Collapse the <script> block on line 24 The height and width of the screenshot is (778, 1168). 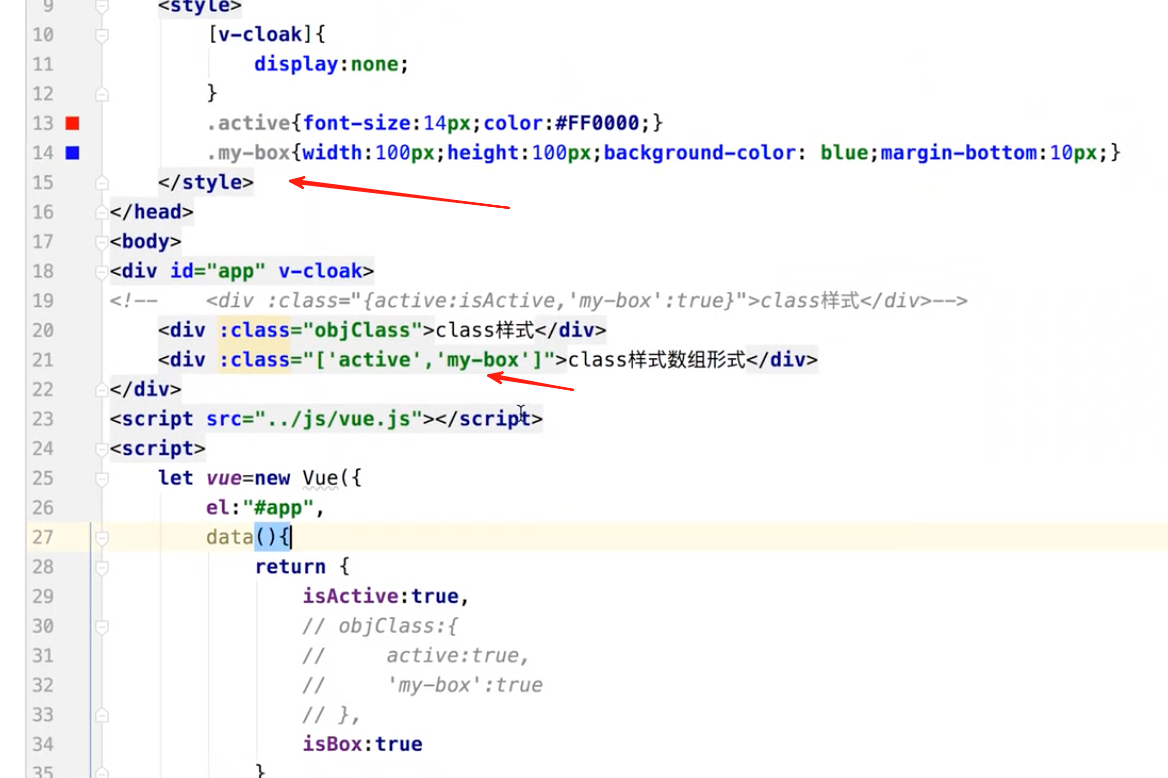point(102,449)
